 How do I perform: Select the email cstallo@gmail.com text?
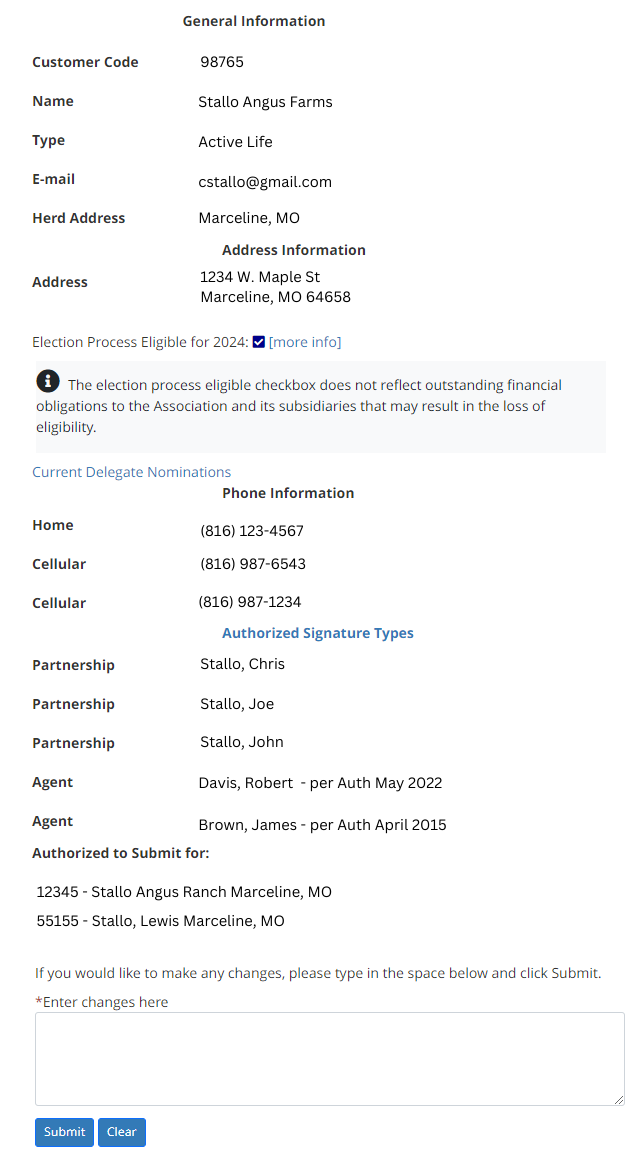tap(265, 182)
